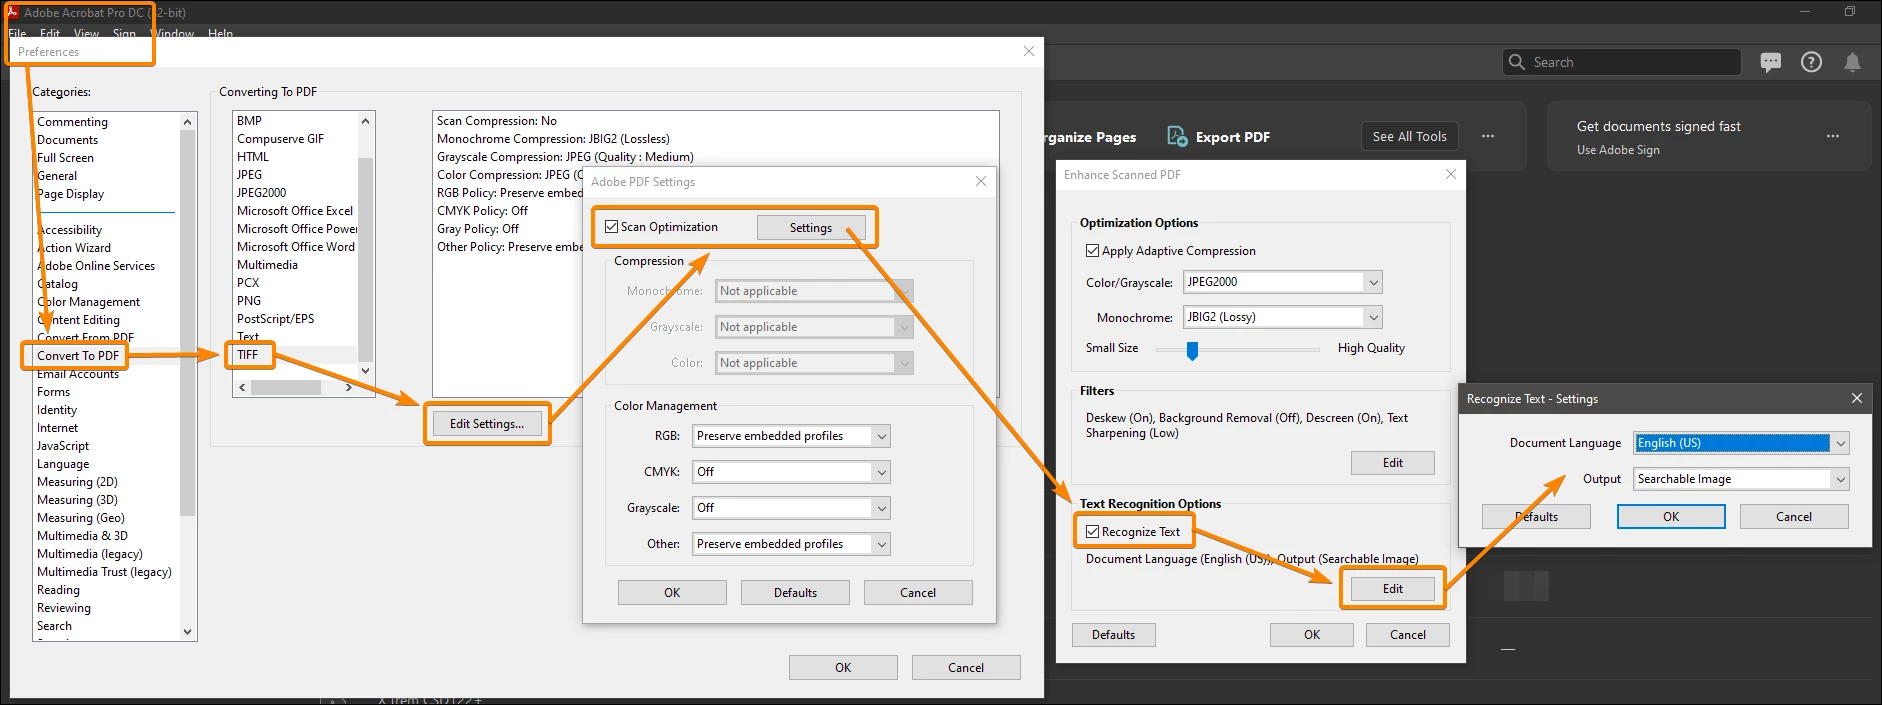1882x705 pixels.
Task: Select PostScript/EPS in file type list
Action: coord(275,319)
